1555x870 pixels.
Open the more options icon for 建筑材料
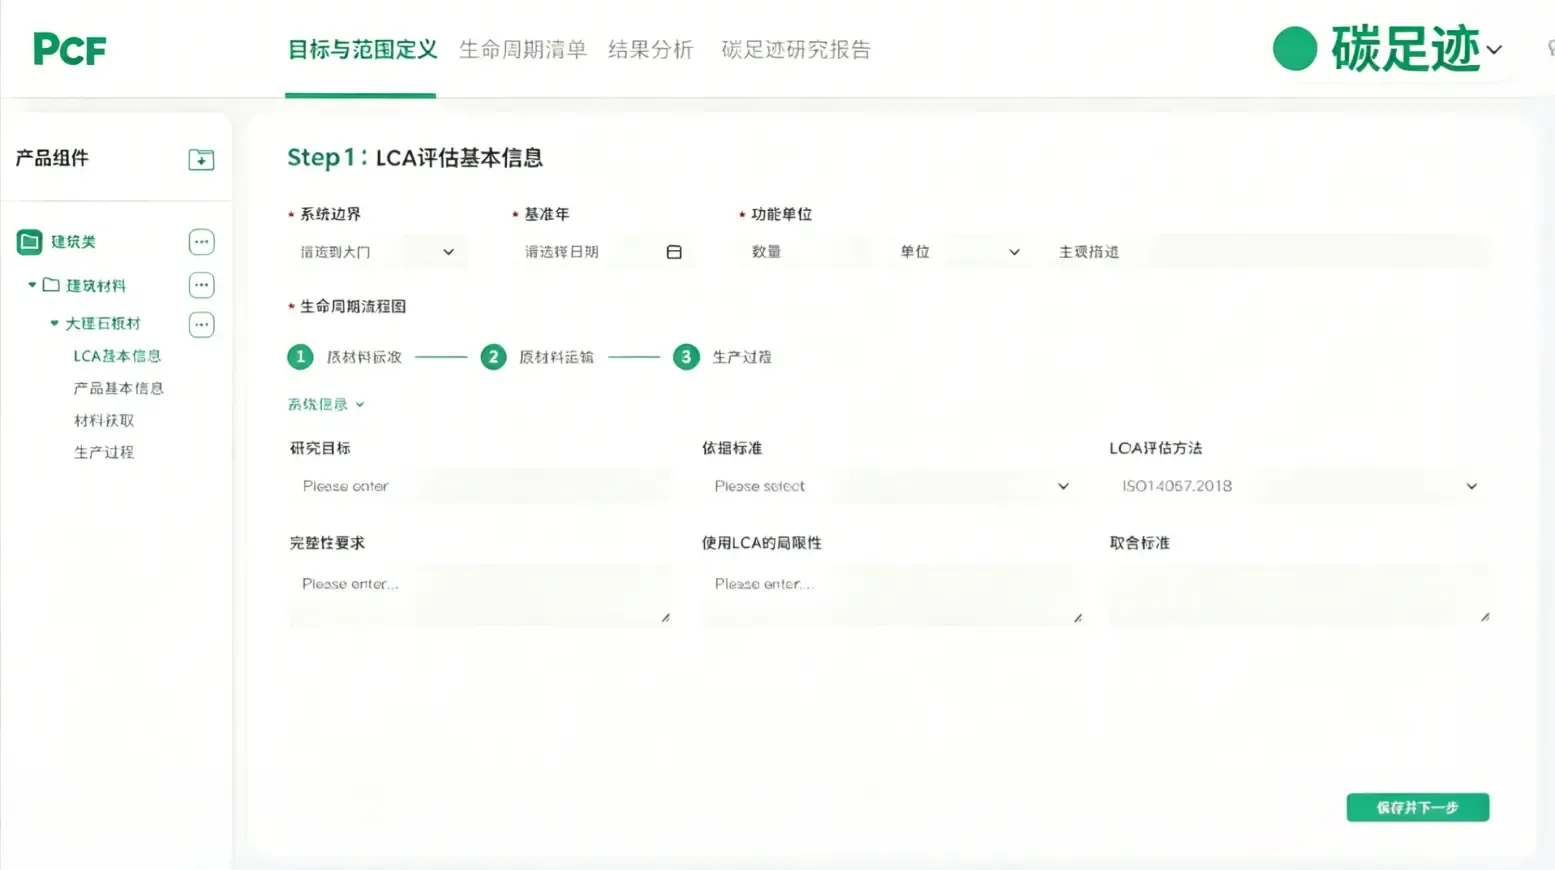(201, 285)
